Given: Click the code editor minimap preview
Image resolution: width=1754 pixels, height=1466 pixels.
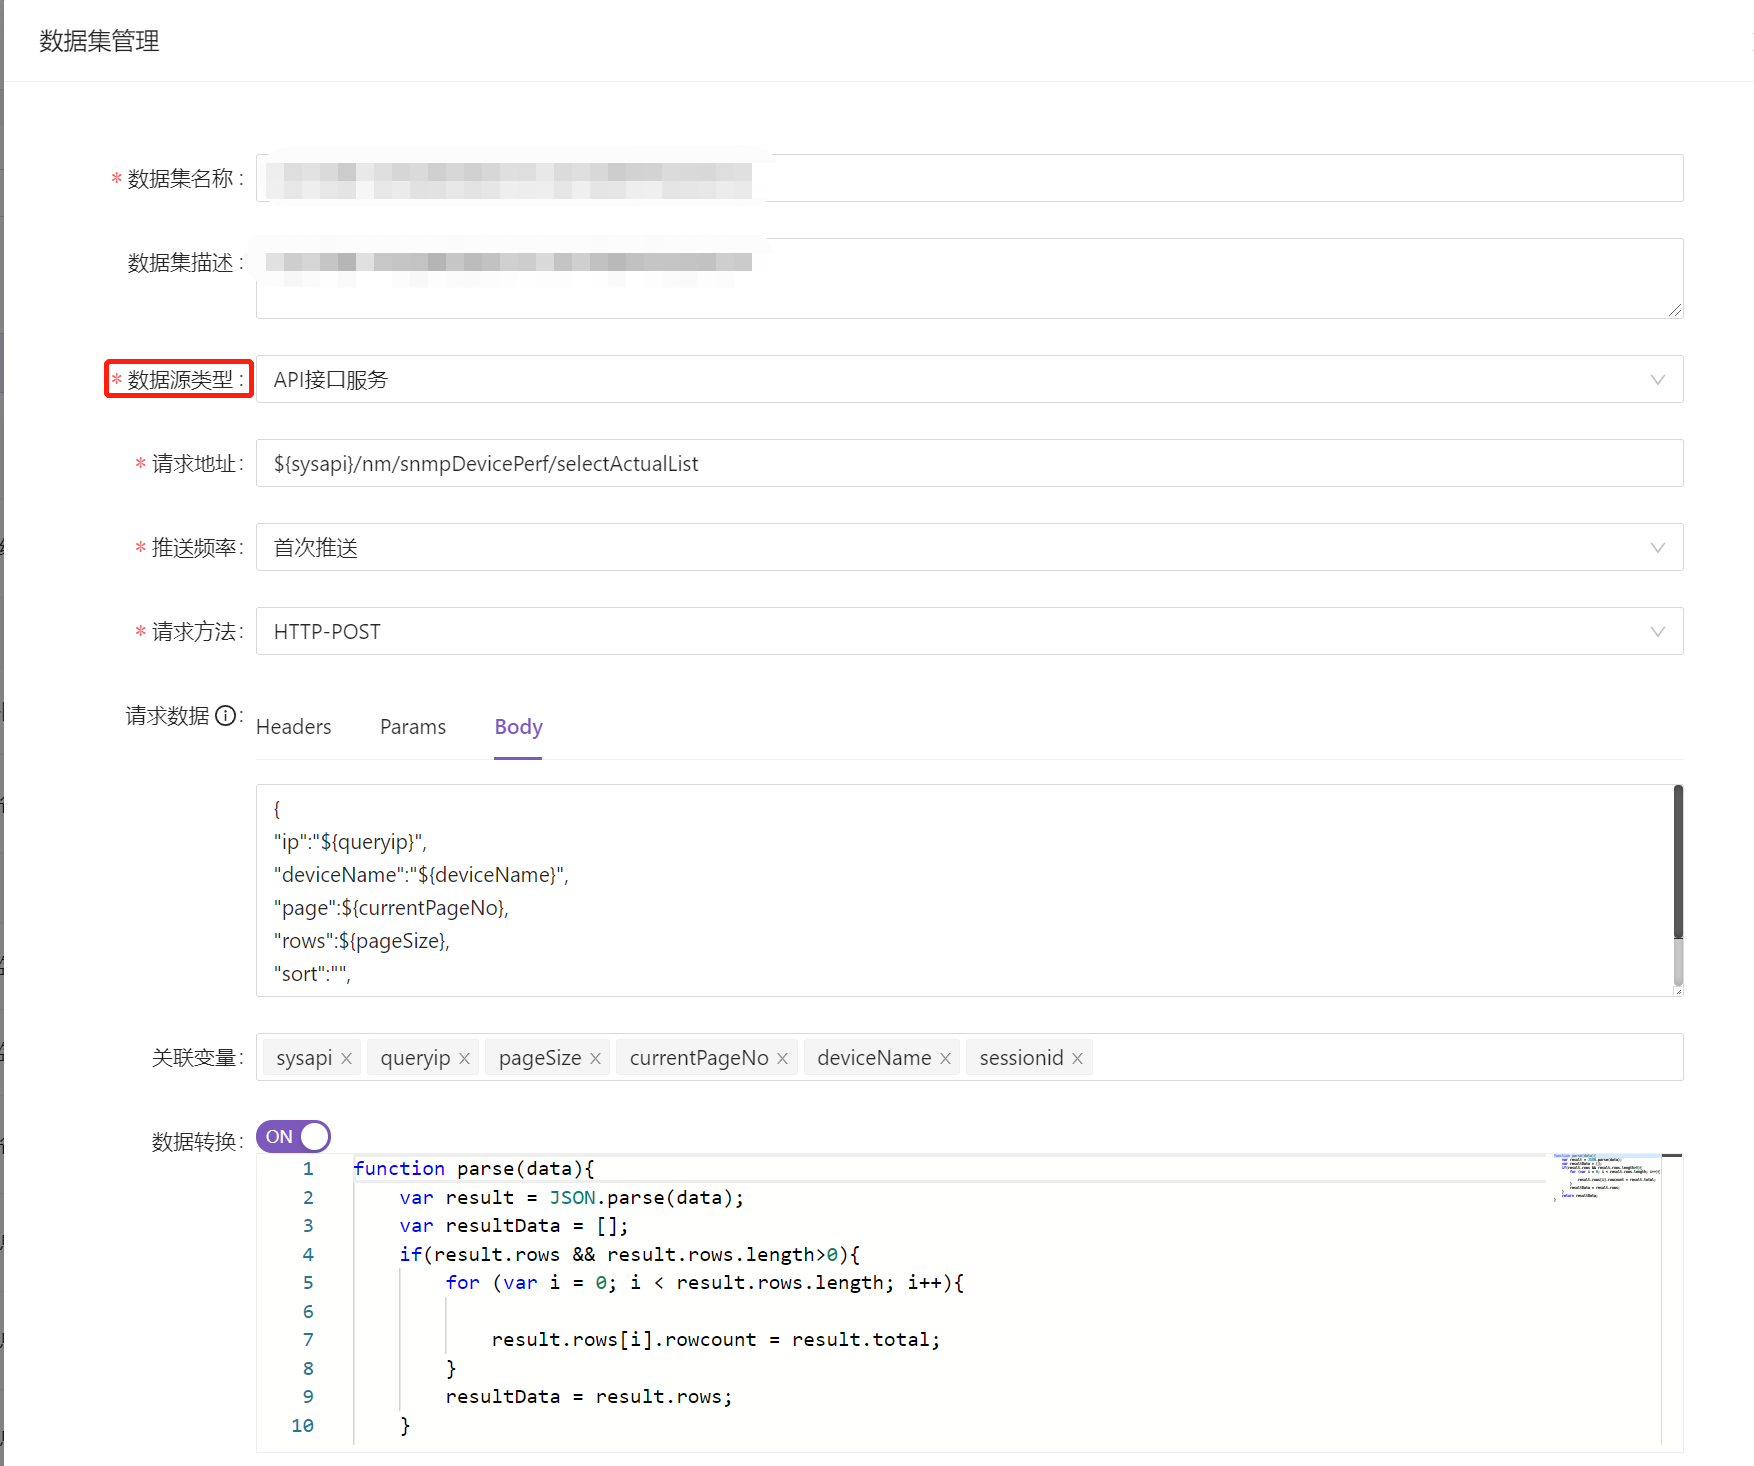Looking at the screenshot, I should tap(1607, 1177).
